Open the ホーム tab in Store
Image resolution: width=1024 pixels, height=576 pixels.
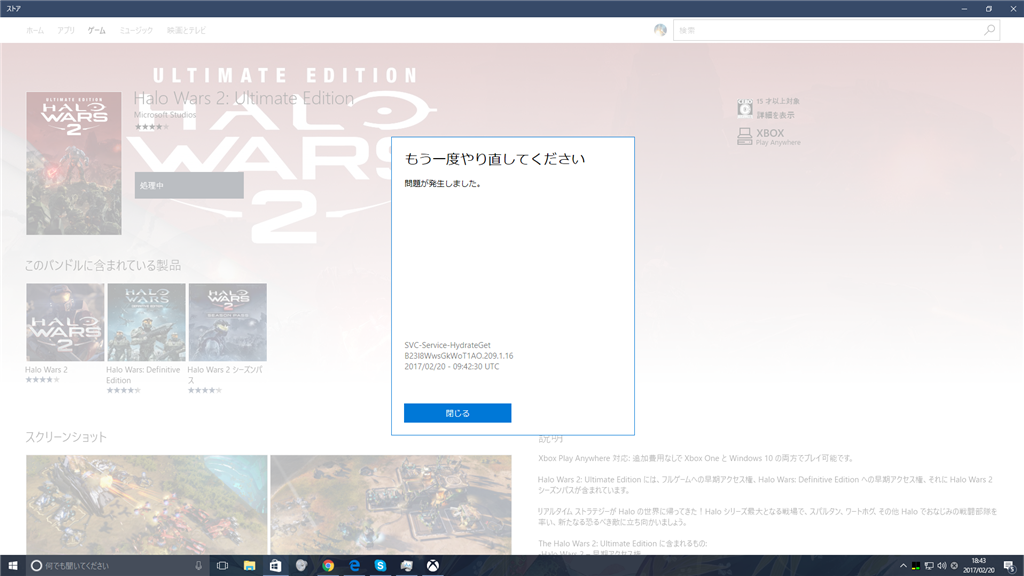point(35,31)
